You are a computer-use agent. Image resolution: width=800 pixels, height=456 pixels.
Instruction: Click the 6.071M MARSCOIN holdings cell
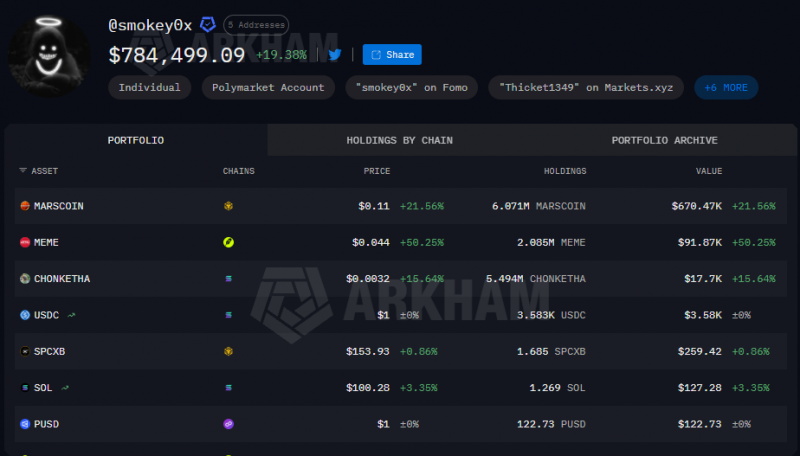coord(539,206)
